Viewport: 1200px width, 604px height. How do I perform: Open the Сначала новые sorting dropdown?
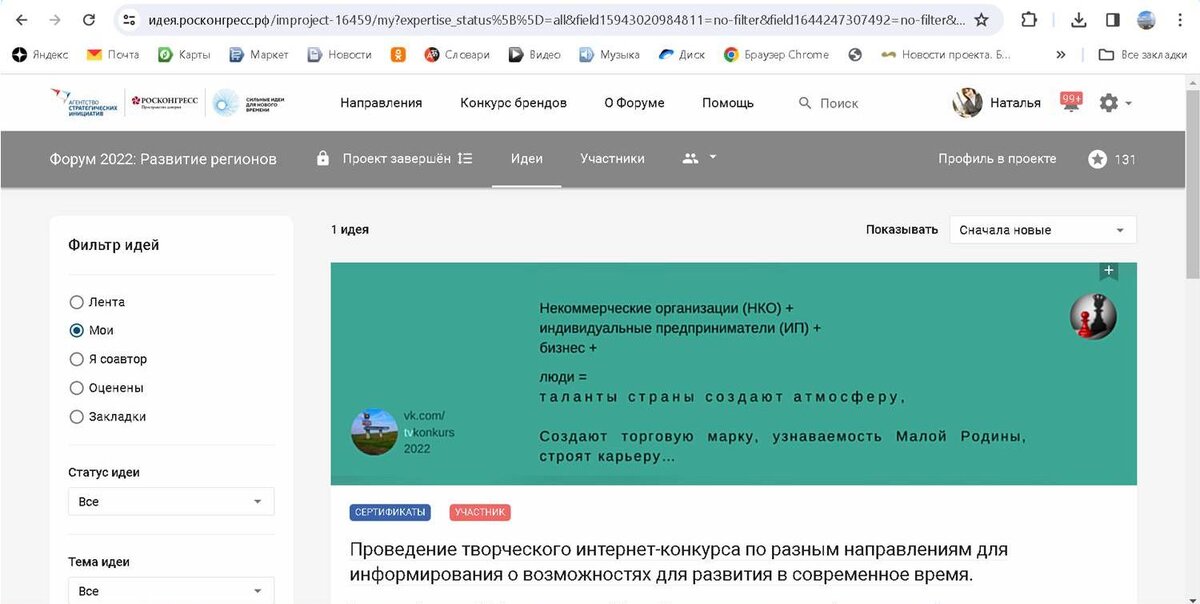click(1041, 229)
